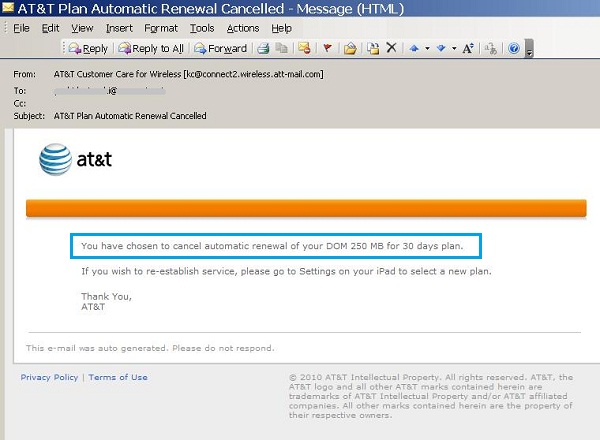The width and height of the screenshot is (600, 440).
Task: Flag the message with red flag
Action: click(327, 49)
